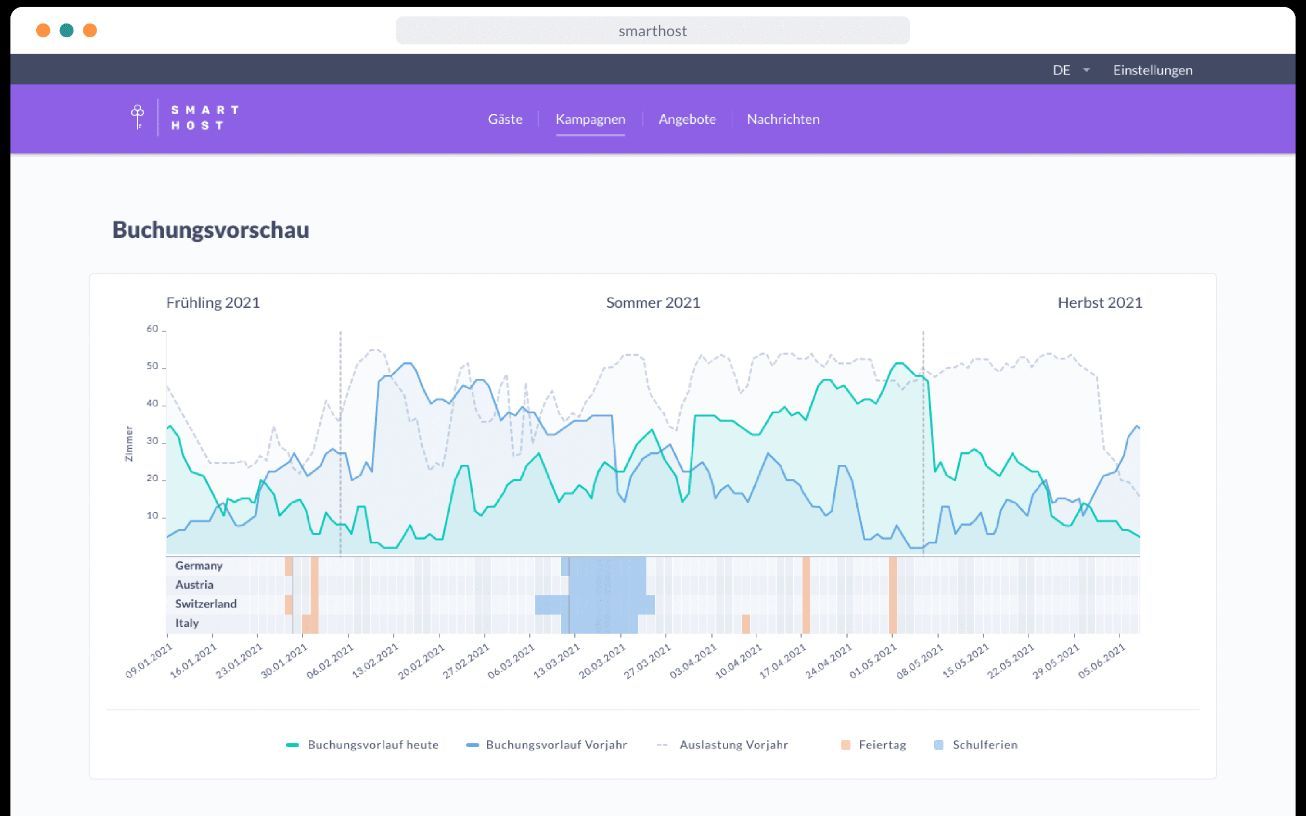Switch to the Gäste tab
Image resolution: width=1306 pixels, height=816 pixels.
[x=505, y=119]
